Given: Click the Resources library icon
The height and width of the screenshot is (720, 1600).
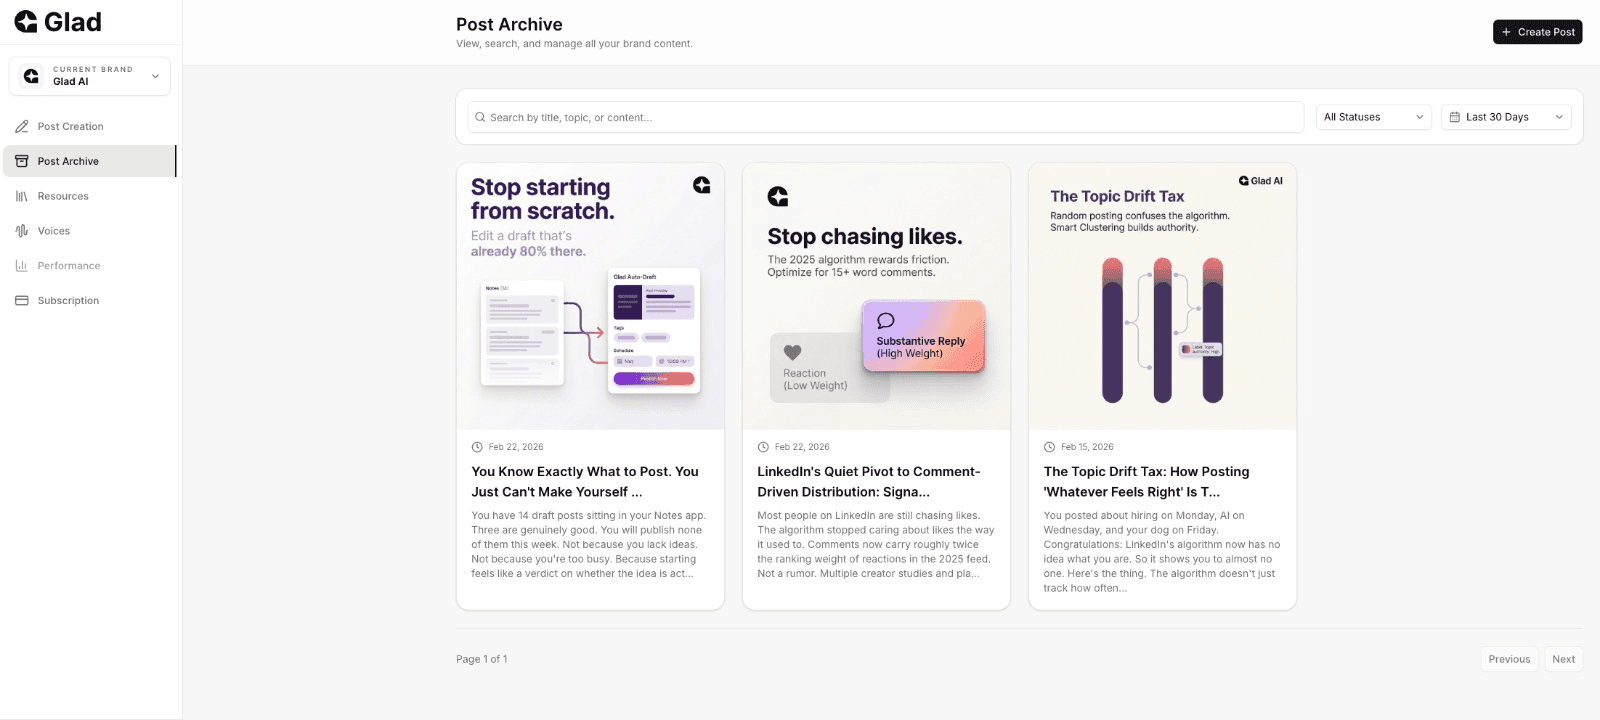Looking at the screenshot, I should [22, 196].
